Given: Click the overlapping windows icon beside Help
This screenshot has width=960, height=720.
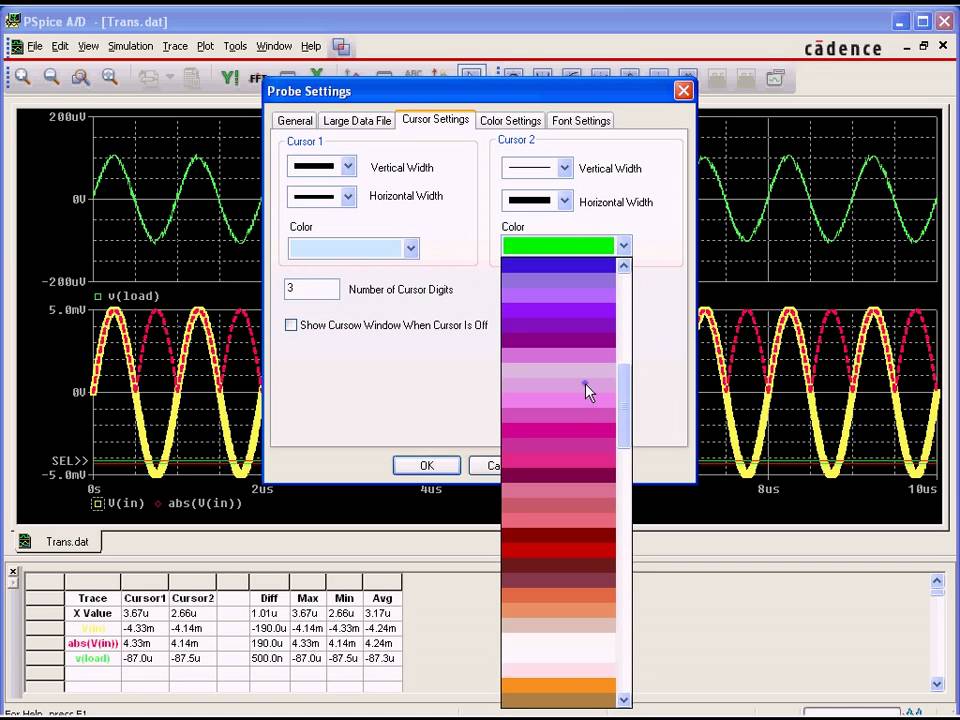Looking at the screenshot, I should pyautogui.click(x=341, y=47).
